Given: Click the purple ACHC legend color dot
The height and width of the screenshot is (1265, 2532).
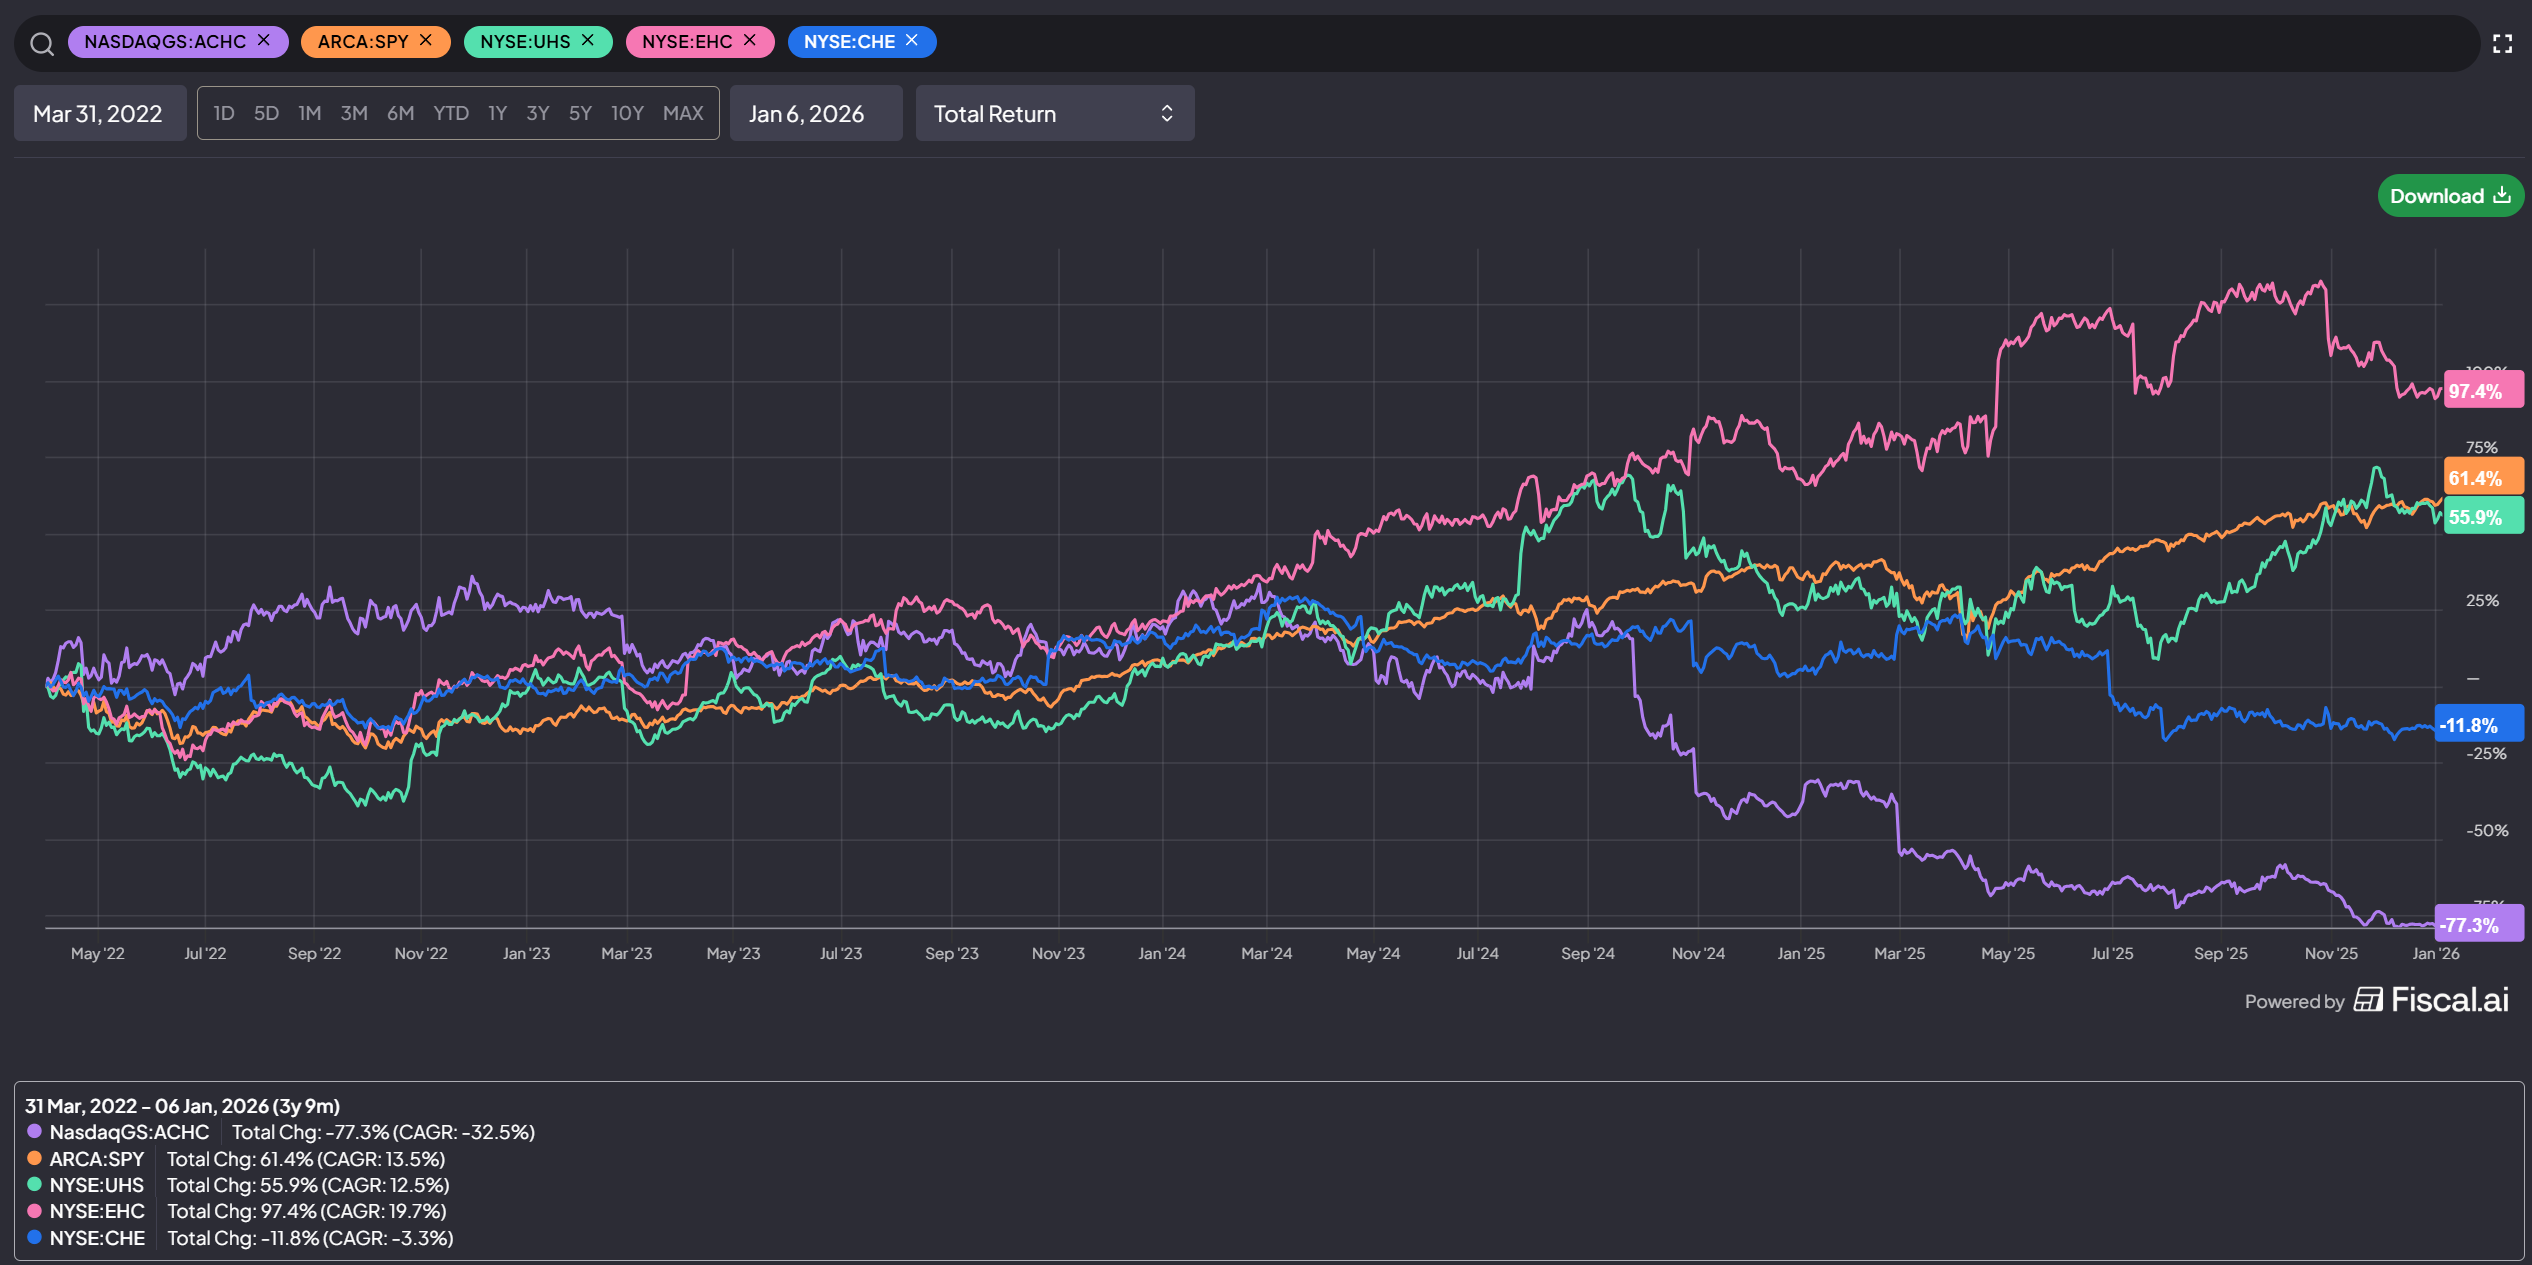Looking at the screenshot, I should [34, 1132].
